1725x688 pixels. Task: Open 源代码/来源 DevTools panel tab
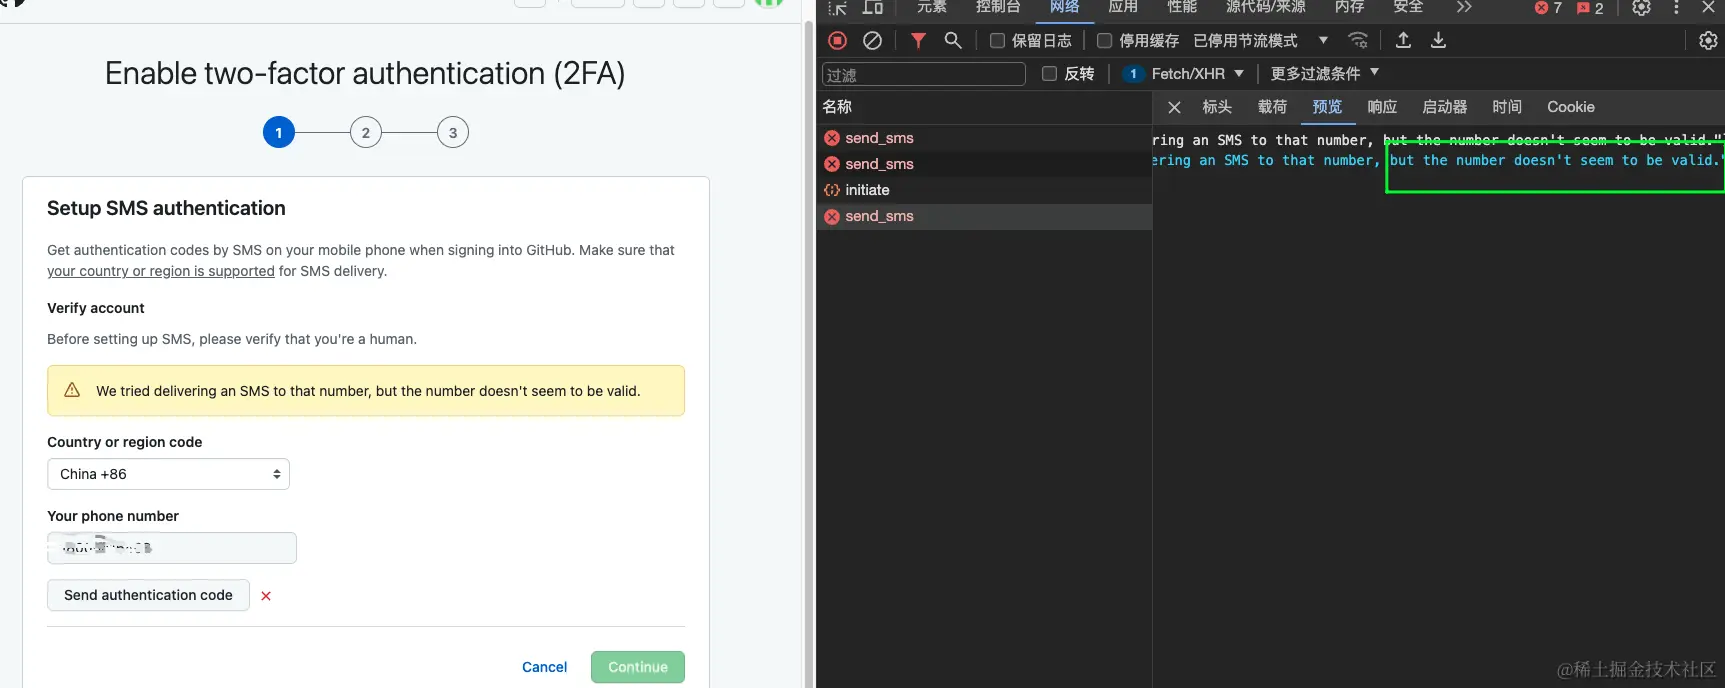1265,7
